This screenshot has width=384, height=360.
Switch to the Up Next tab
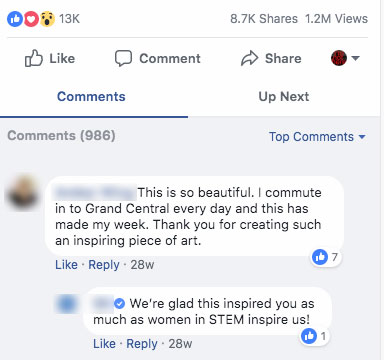(x=284, y=97)
